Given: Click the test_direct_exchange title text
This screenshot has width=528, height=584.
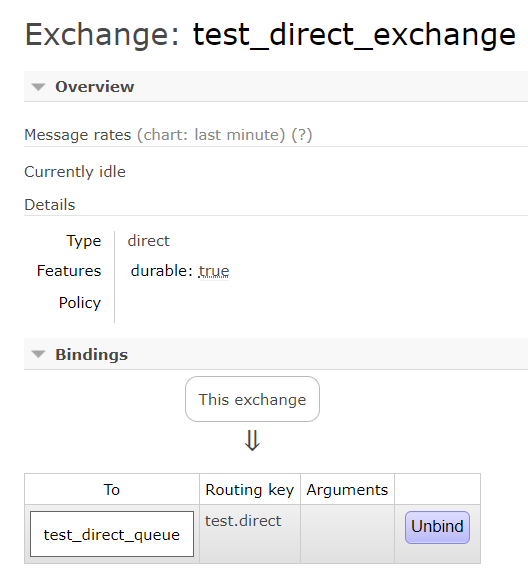Looking at the screenshot, I should click(x=354, y=35).
